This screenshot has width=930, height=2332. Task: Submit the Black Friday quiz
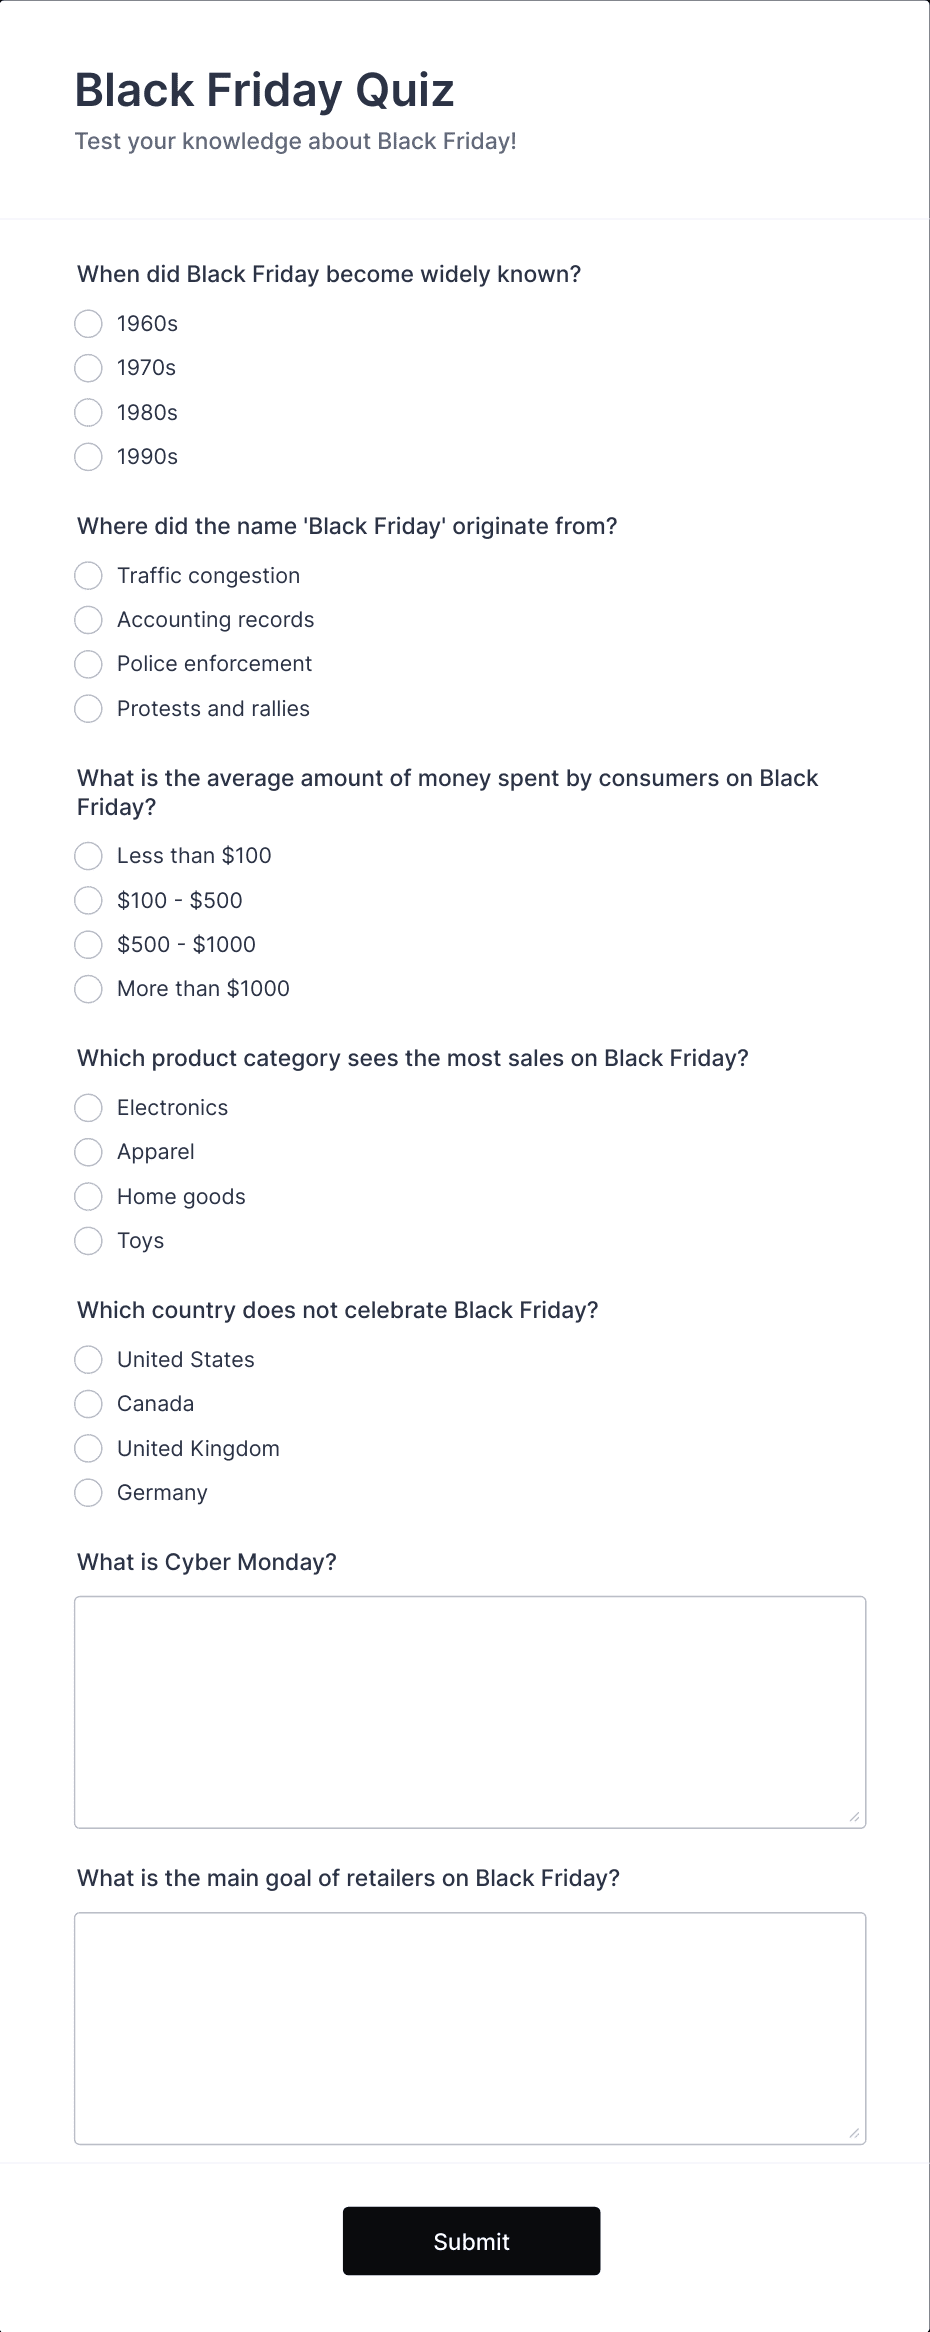tap(470, 2240)
